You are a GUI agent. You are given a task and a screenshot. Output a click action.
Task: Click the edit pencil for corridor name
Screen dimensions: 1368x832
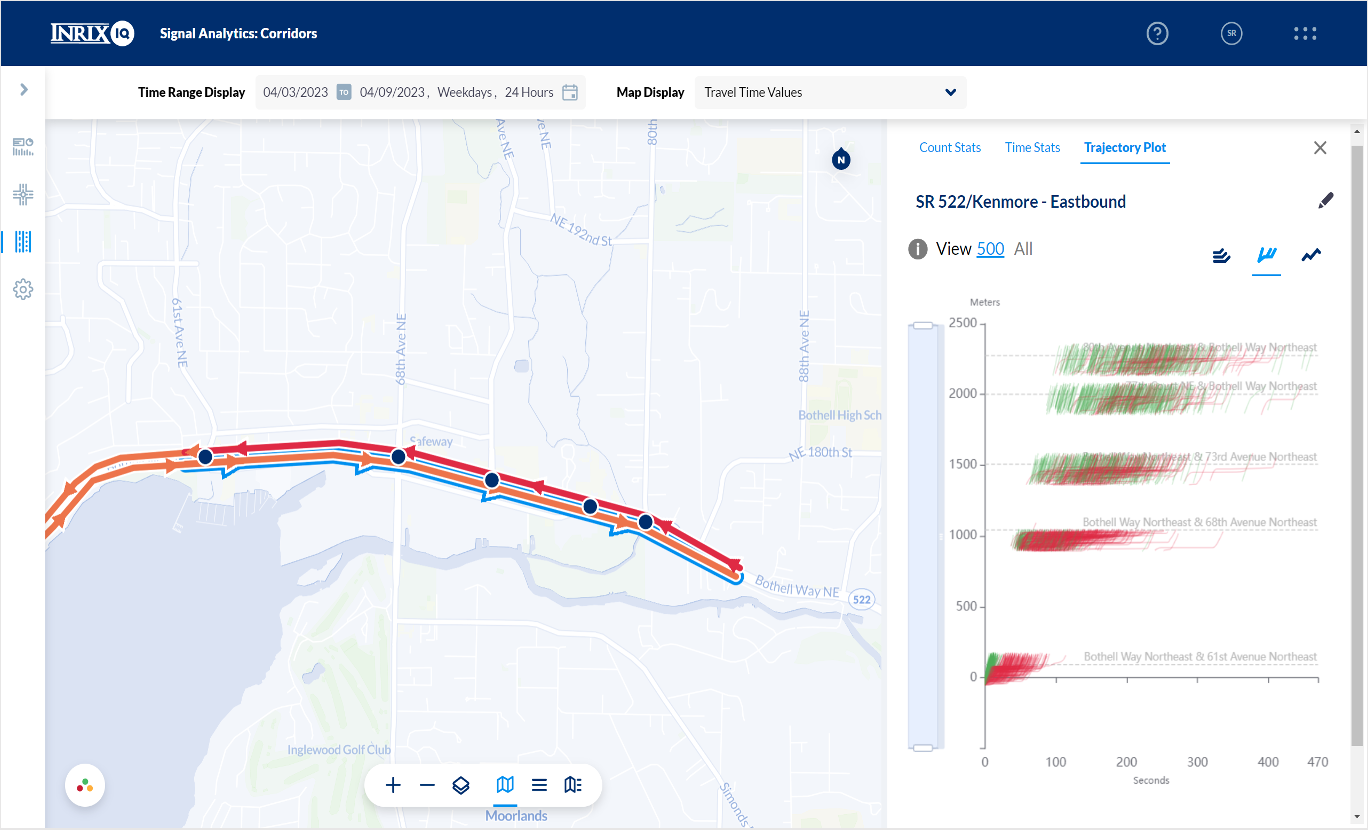1326,201
